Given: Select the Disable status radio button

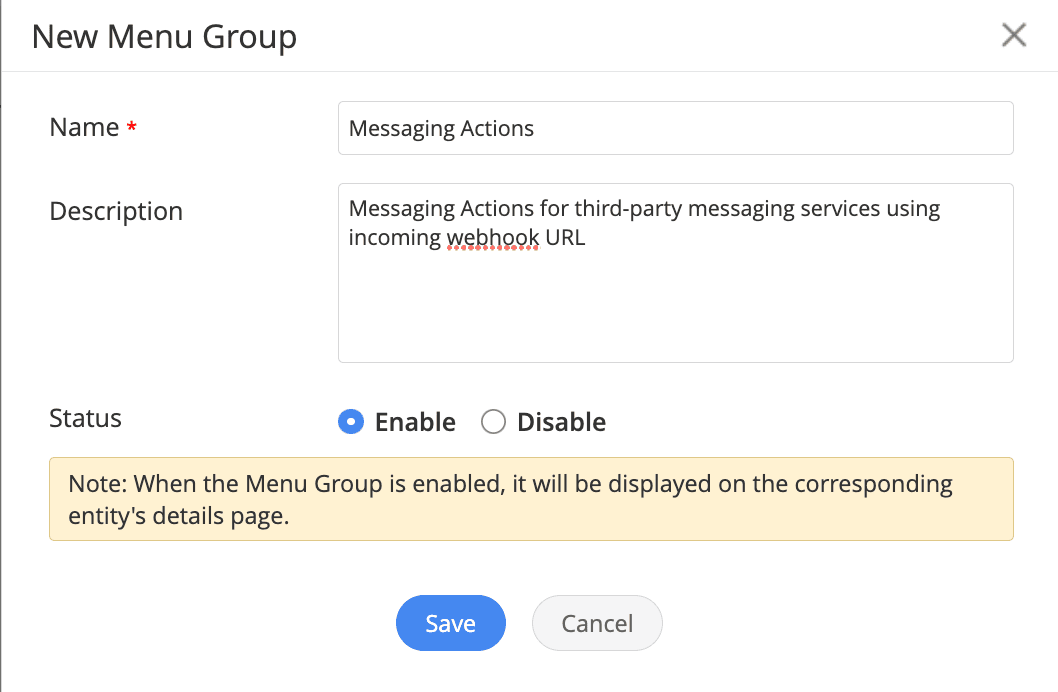Looking at the screenshot, I should (x=493, y=422).
